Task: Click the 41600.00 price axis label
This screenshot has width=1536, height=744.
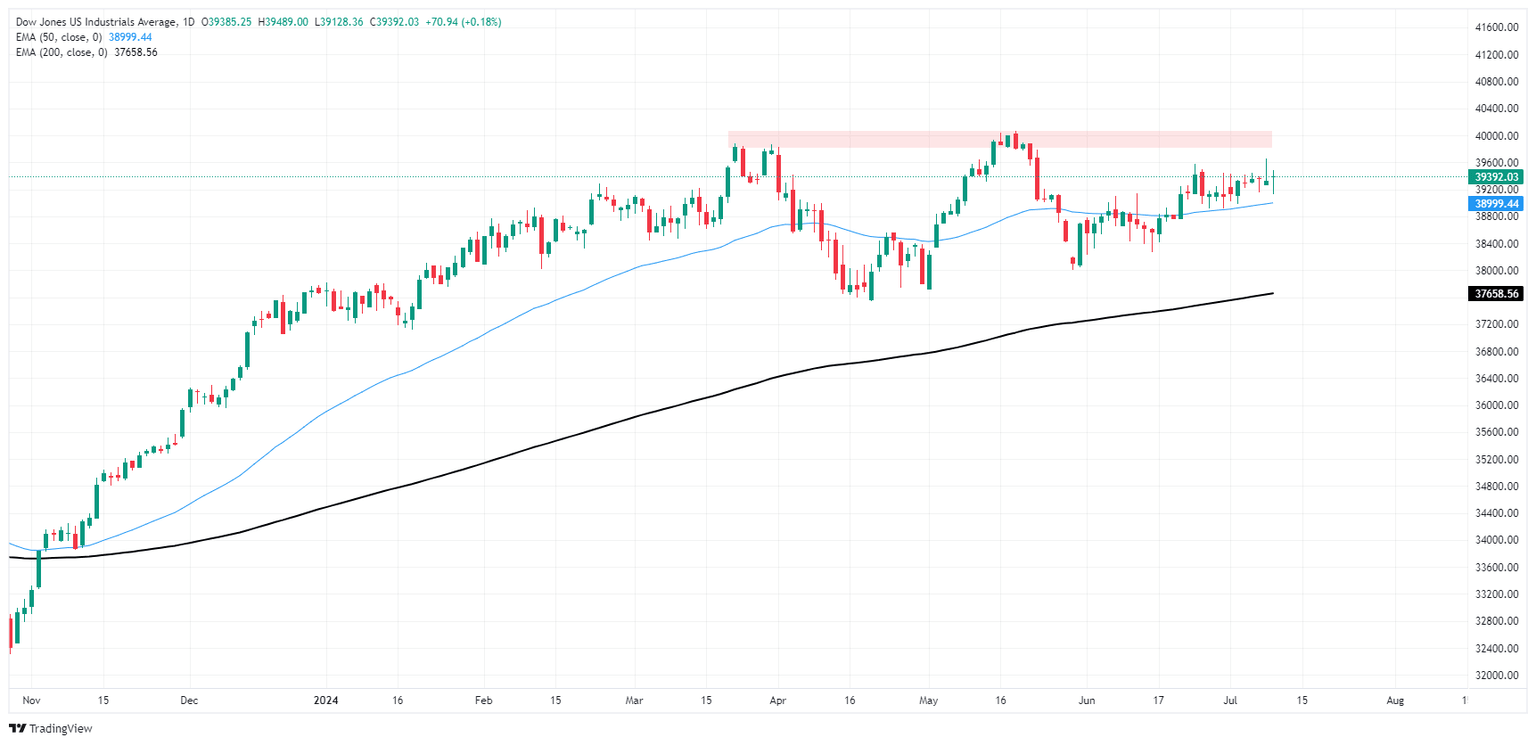Action: click(x=1498, y=28)
